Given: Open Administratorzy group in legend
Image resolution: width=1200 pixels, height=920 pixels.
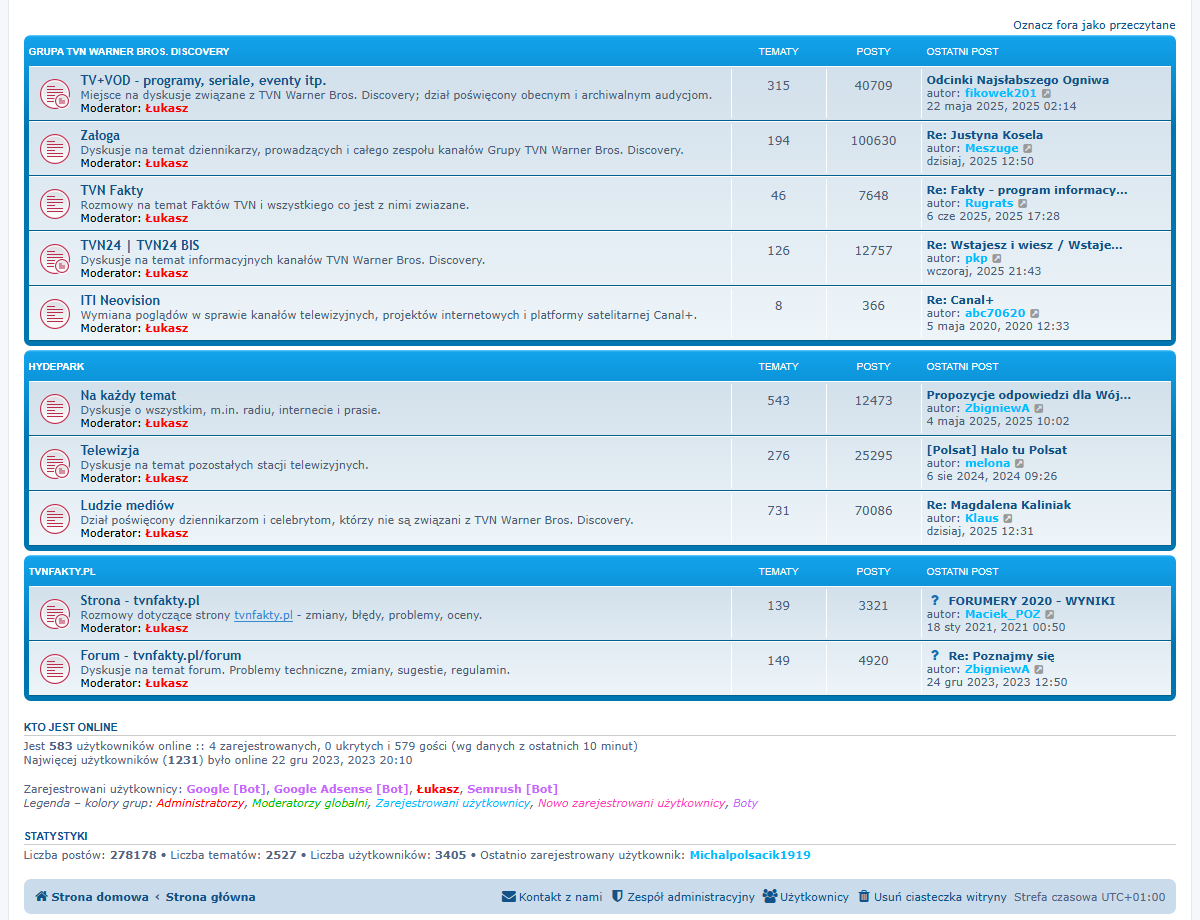Looking at the screenshot, I should pyautogui.click(x=200, y=803).
